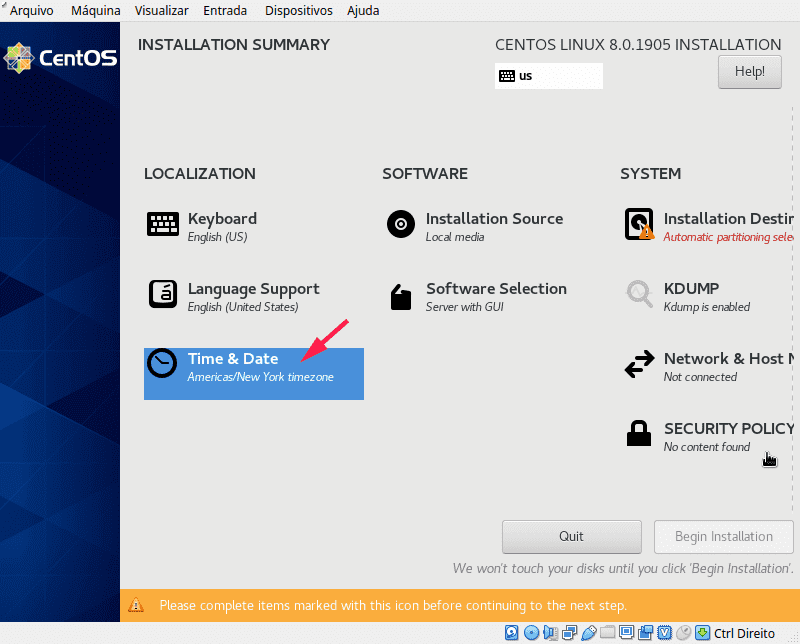Open KDUMP configuration
Screen dimensions: 800x644
(x=687, y=296)
